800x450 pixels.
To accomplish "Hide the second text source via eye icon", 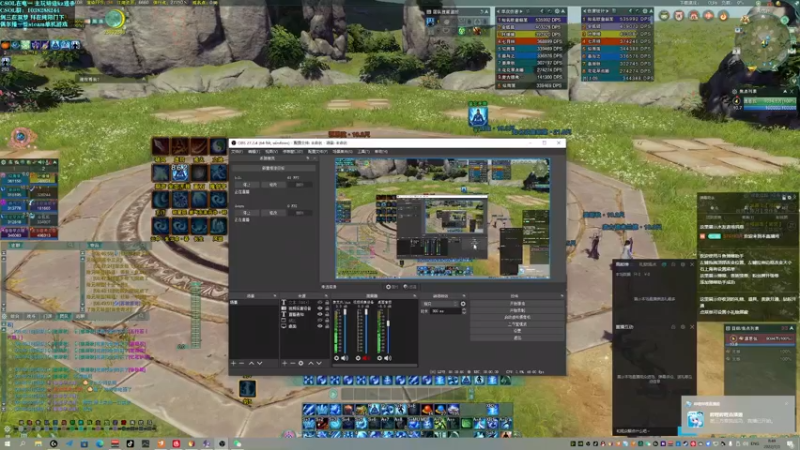I will click(x=320, y=314).
